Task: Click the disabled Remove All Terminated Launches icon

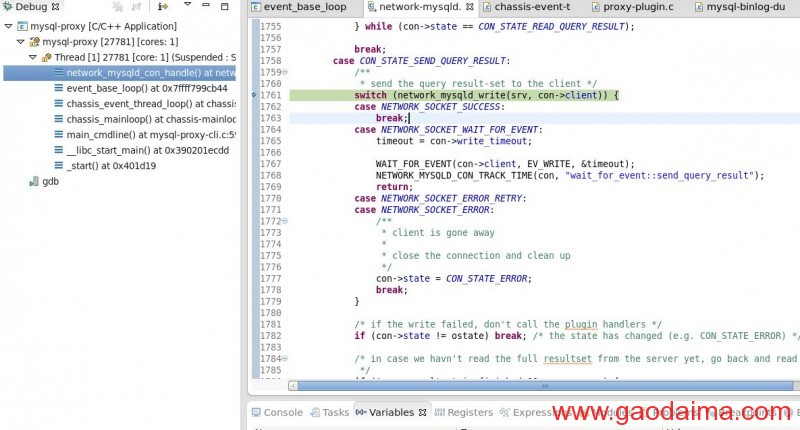Action: click(x=118, y=6)
